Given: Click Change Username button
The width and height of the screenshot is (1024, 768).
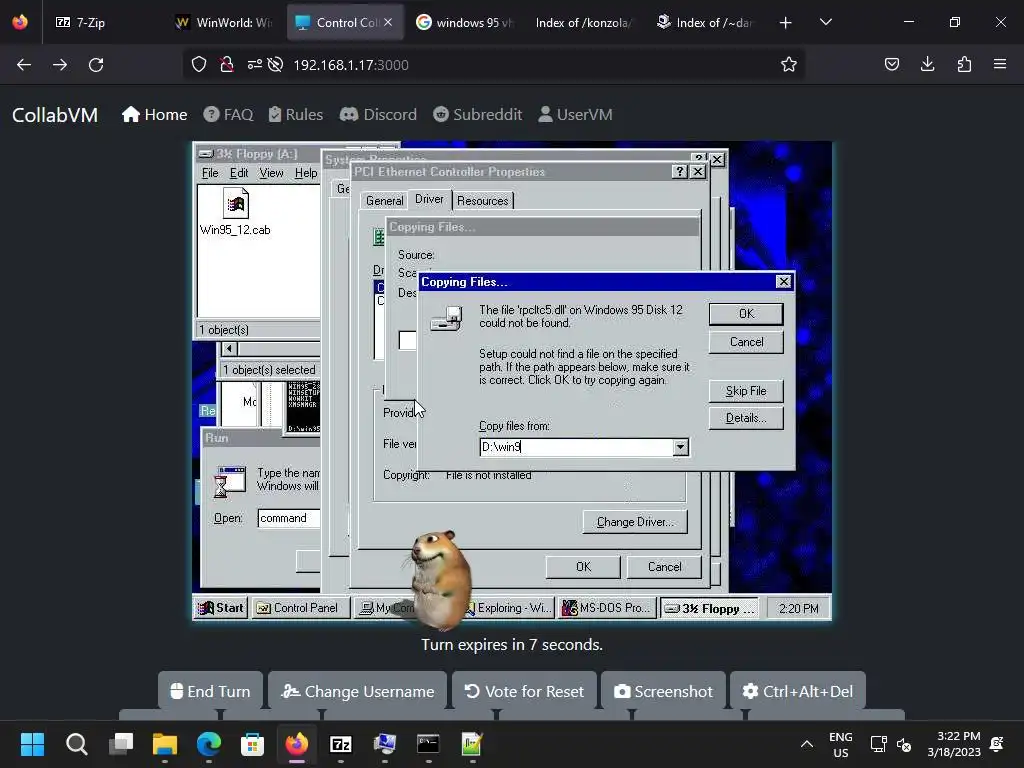Looking at the screenshot, I should pos(357,691).
